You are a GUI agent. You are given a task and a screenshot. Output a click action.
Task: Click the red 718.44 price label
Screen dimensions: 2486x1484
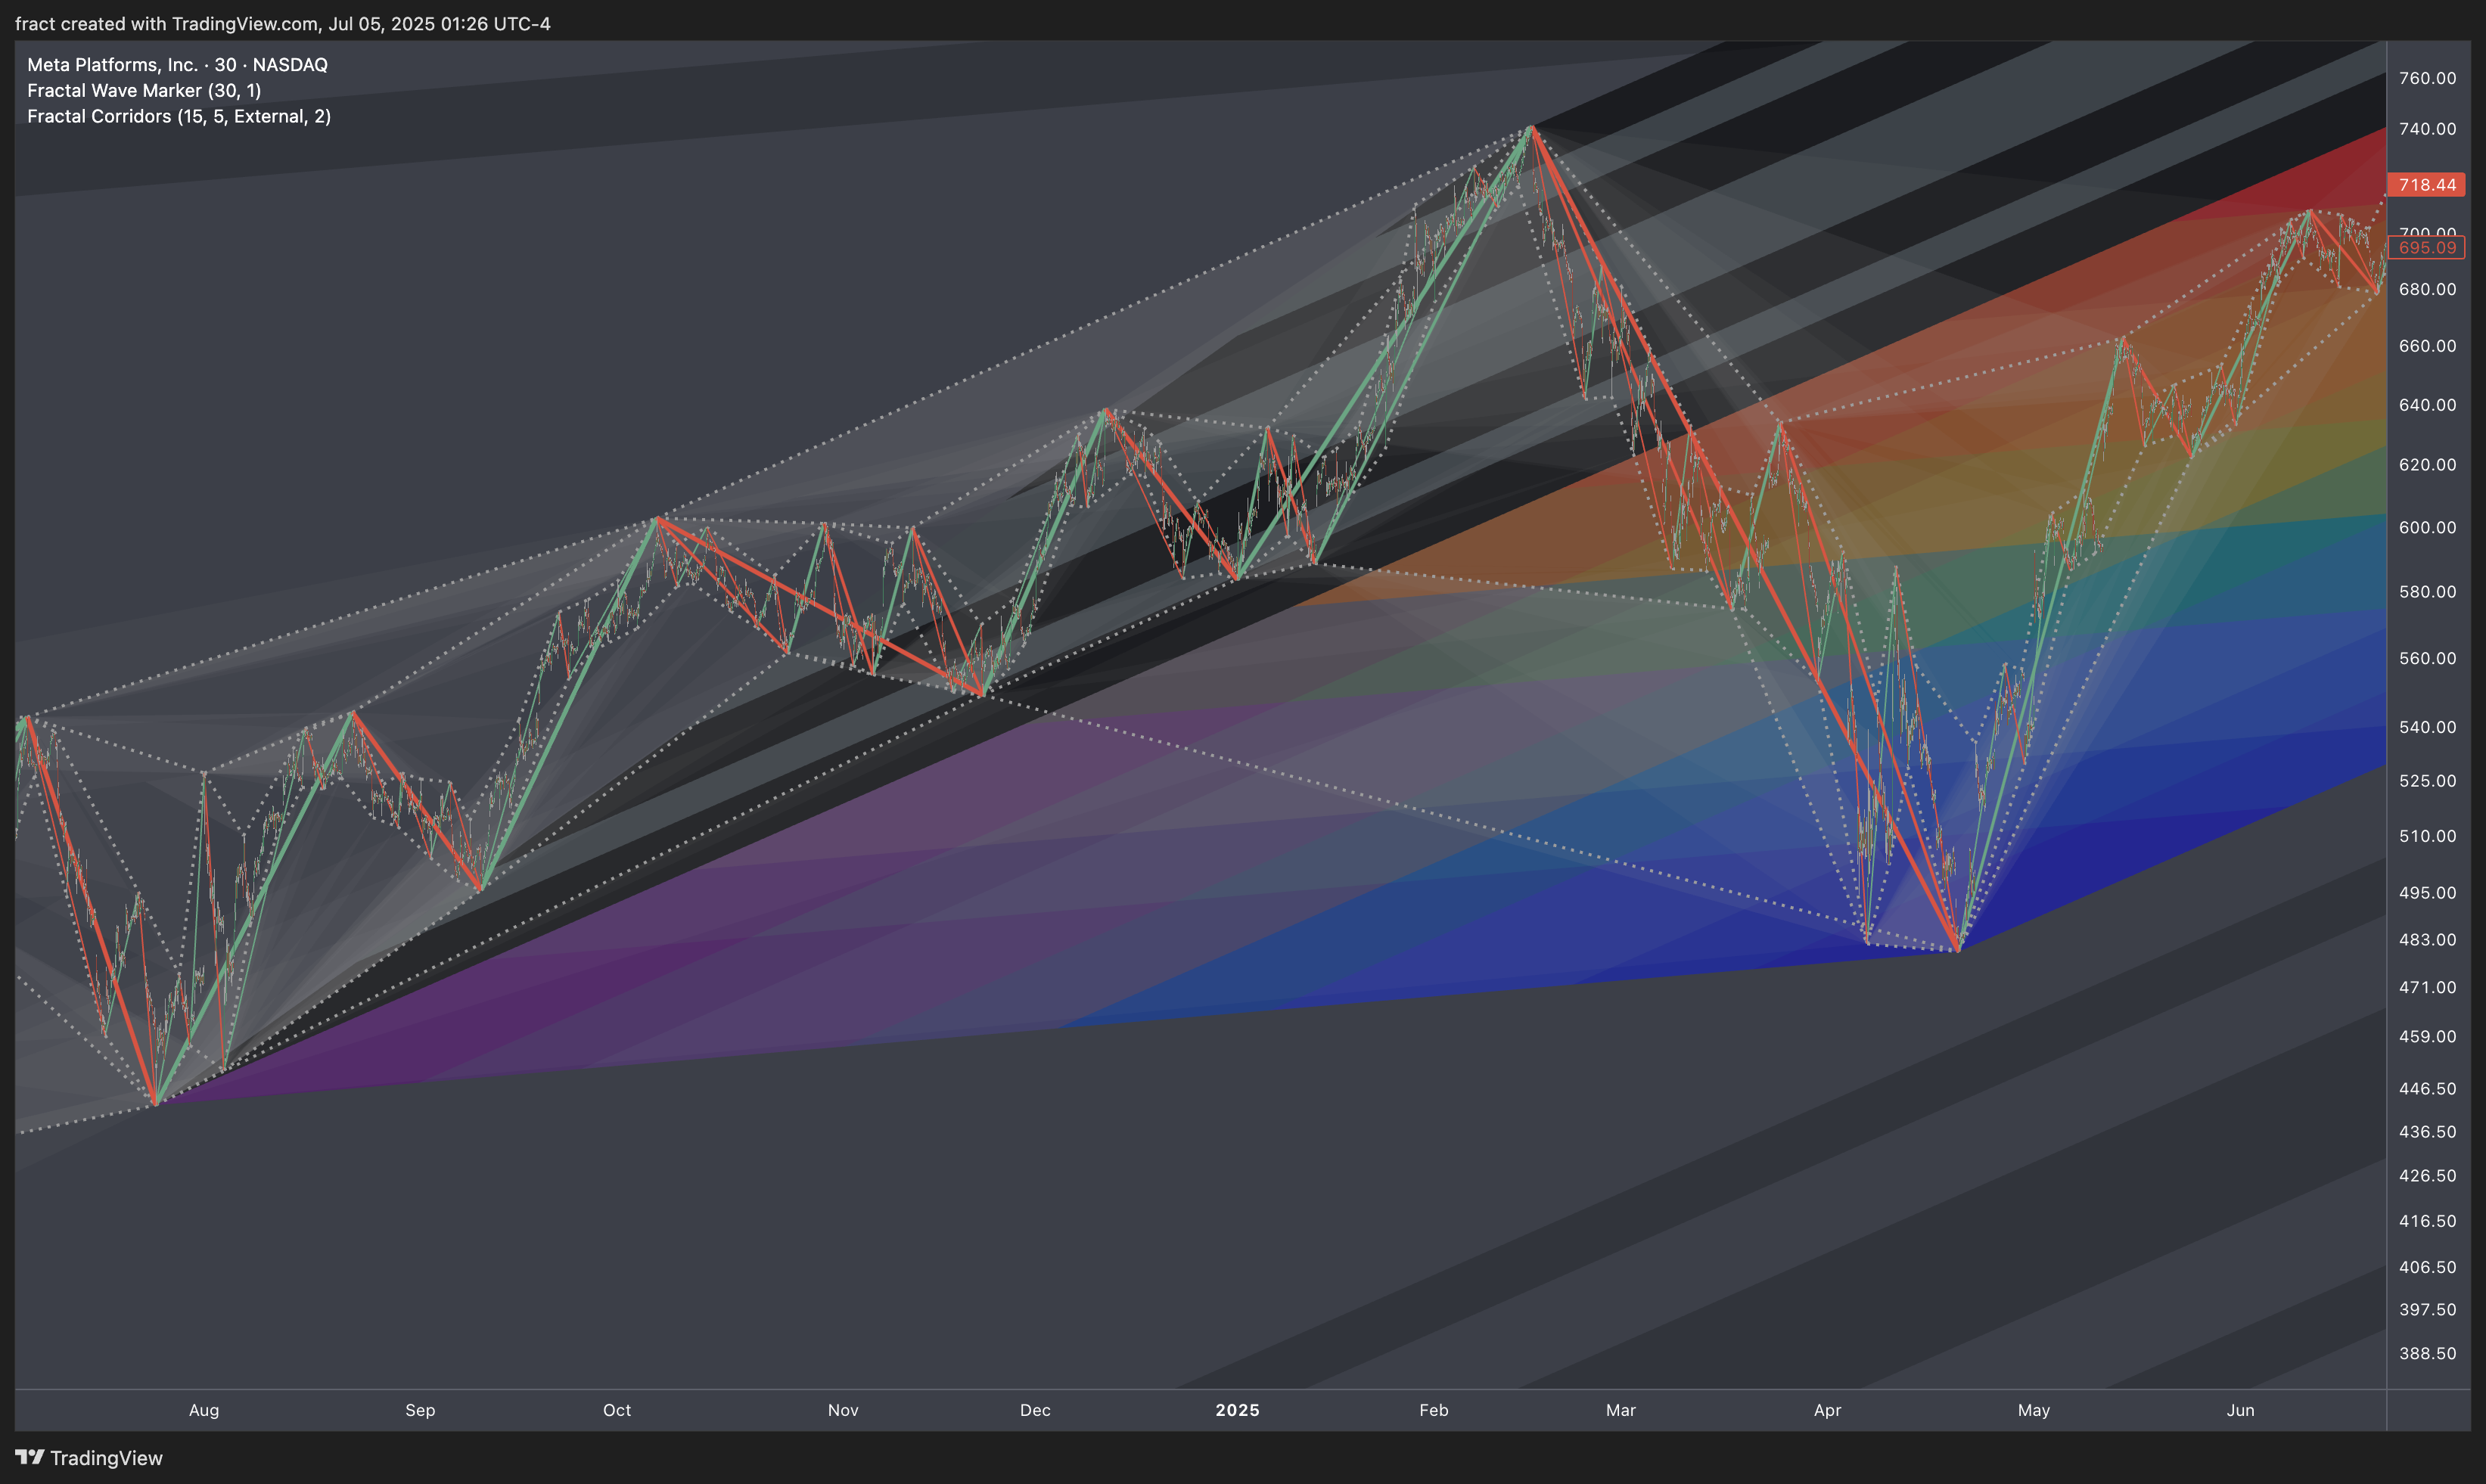point(2426,185)
